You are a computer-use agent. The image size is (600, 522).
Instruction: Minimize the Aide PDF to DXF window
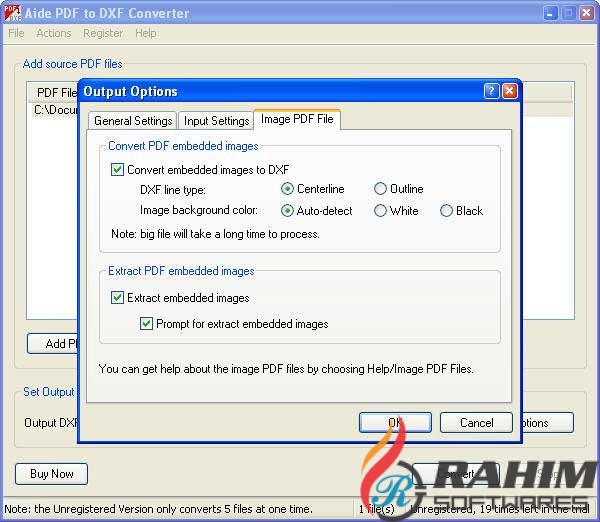point(550,14)
